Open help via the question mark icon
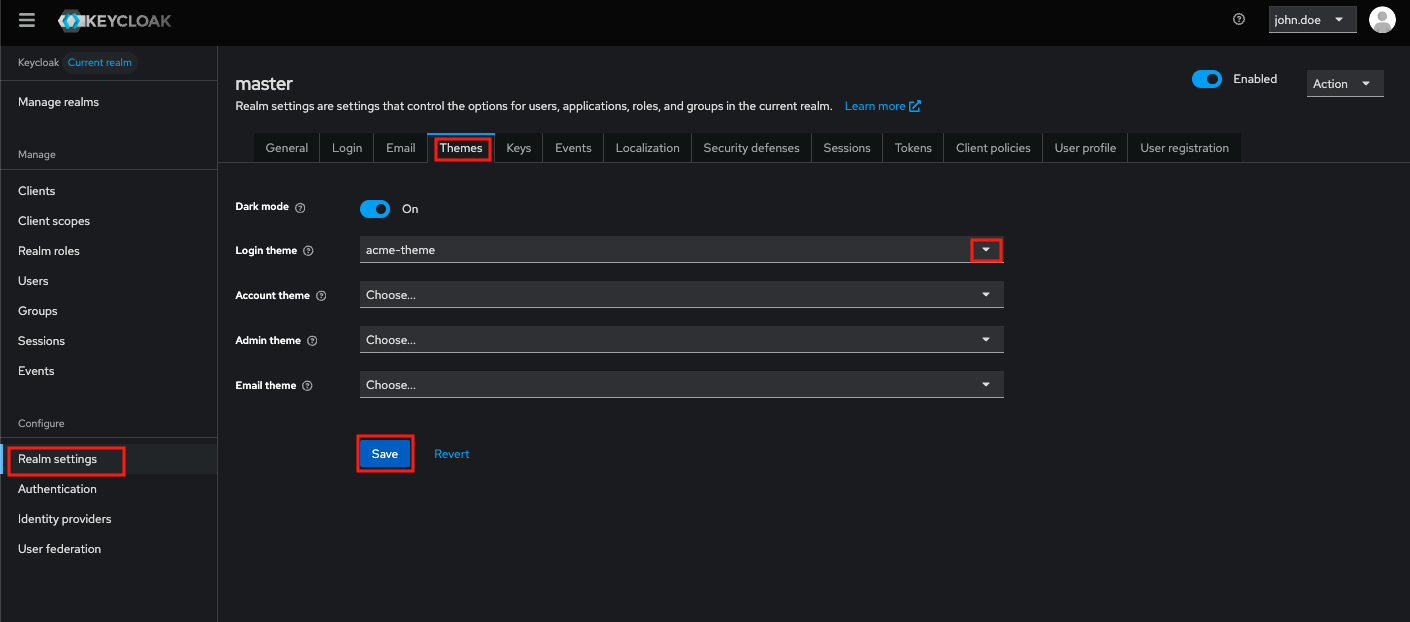This screenshot has width=1410, height=622. click(x=1238, y=19)
